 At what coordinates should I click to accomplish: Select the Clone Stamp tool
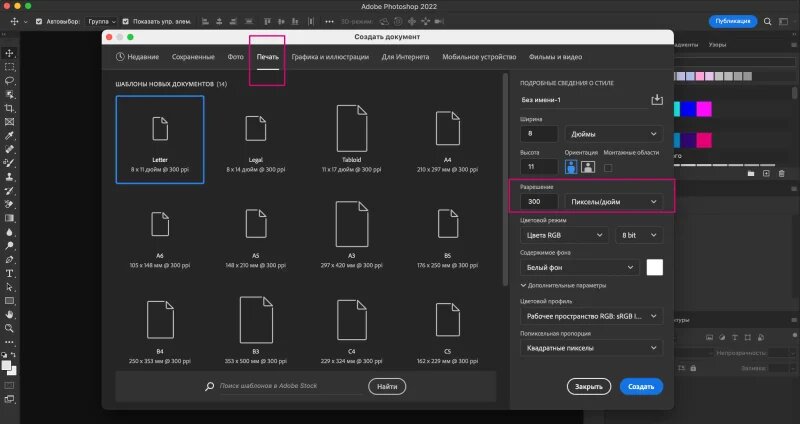(9, 177)
